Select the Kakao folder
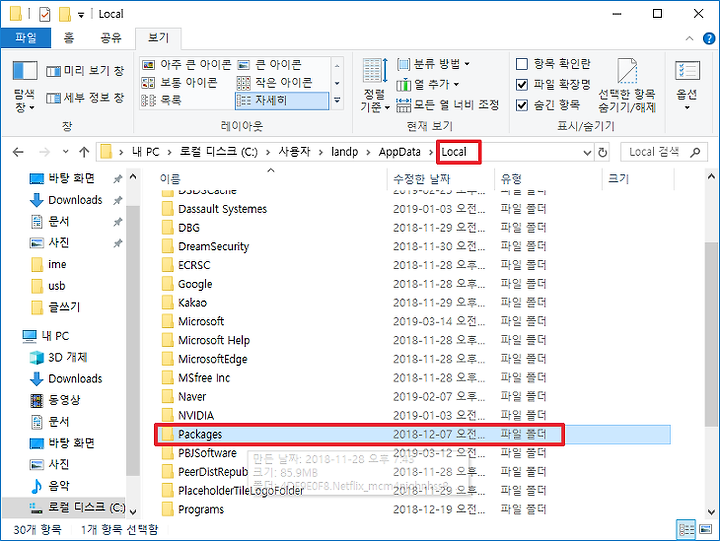Screen dimensions: 720x541 click(192, 303)
